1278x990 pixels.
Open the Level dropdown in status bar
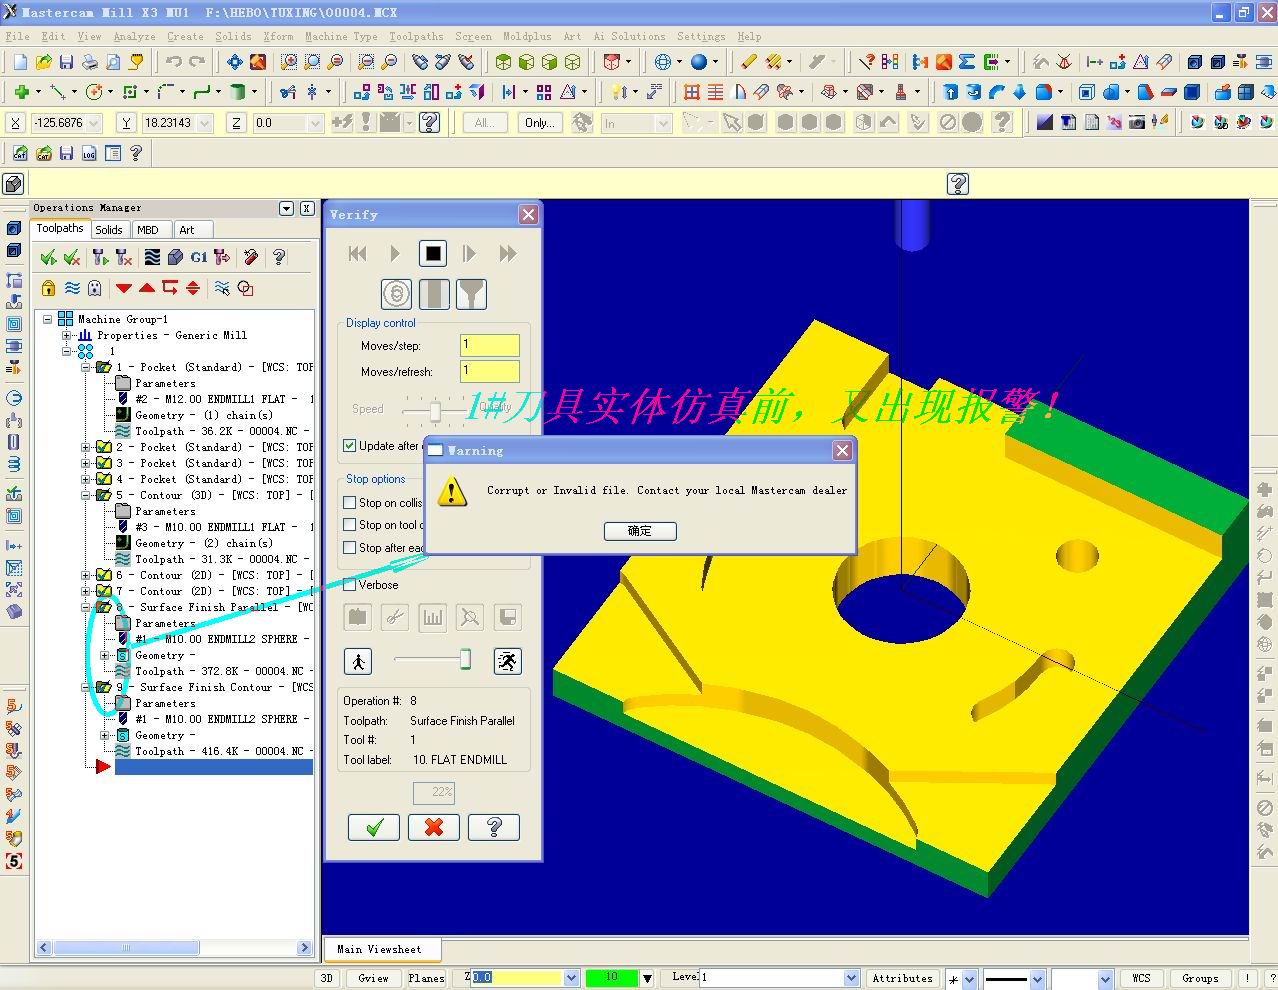[x=851, y=978]
